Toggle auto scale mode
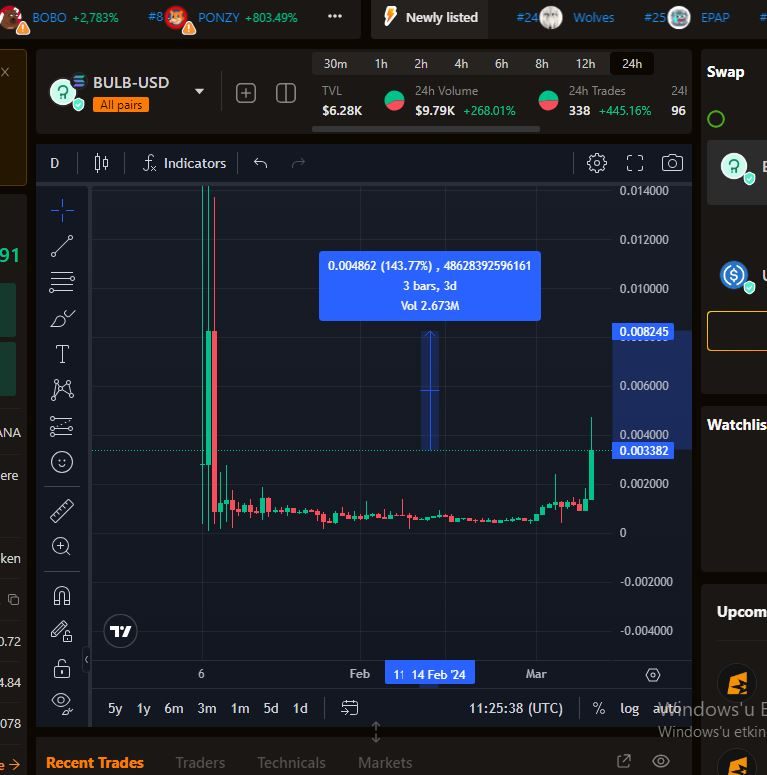 (x=666, y=708)
